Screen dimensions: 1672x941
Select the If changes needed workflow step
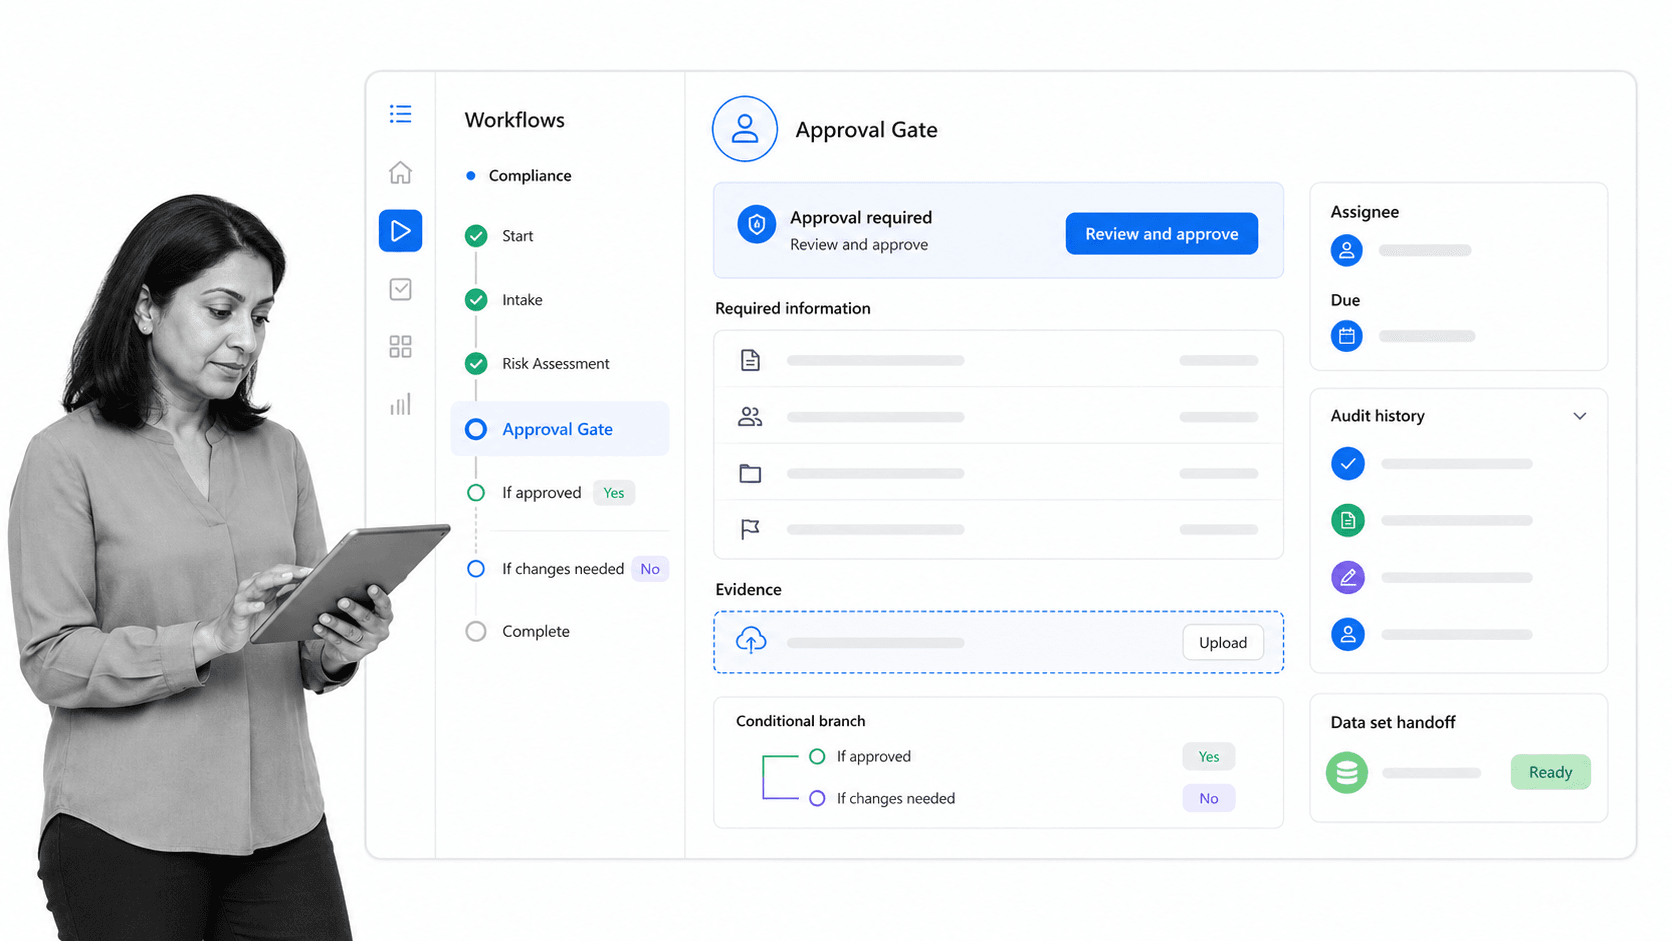tap(546, 569)
